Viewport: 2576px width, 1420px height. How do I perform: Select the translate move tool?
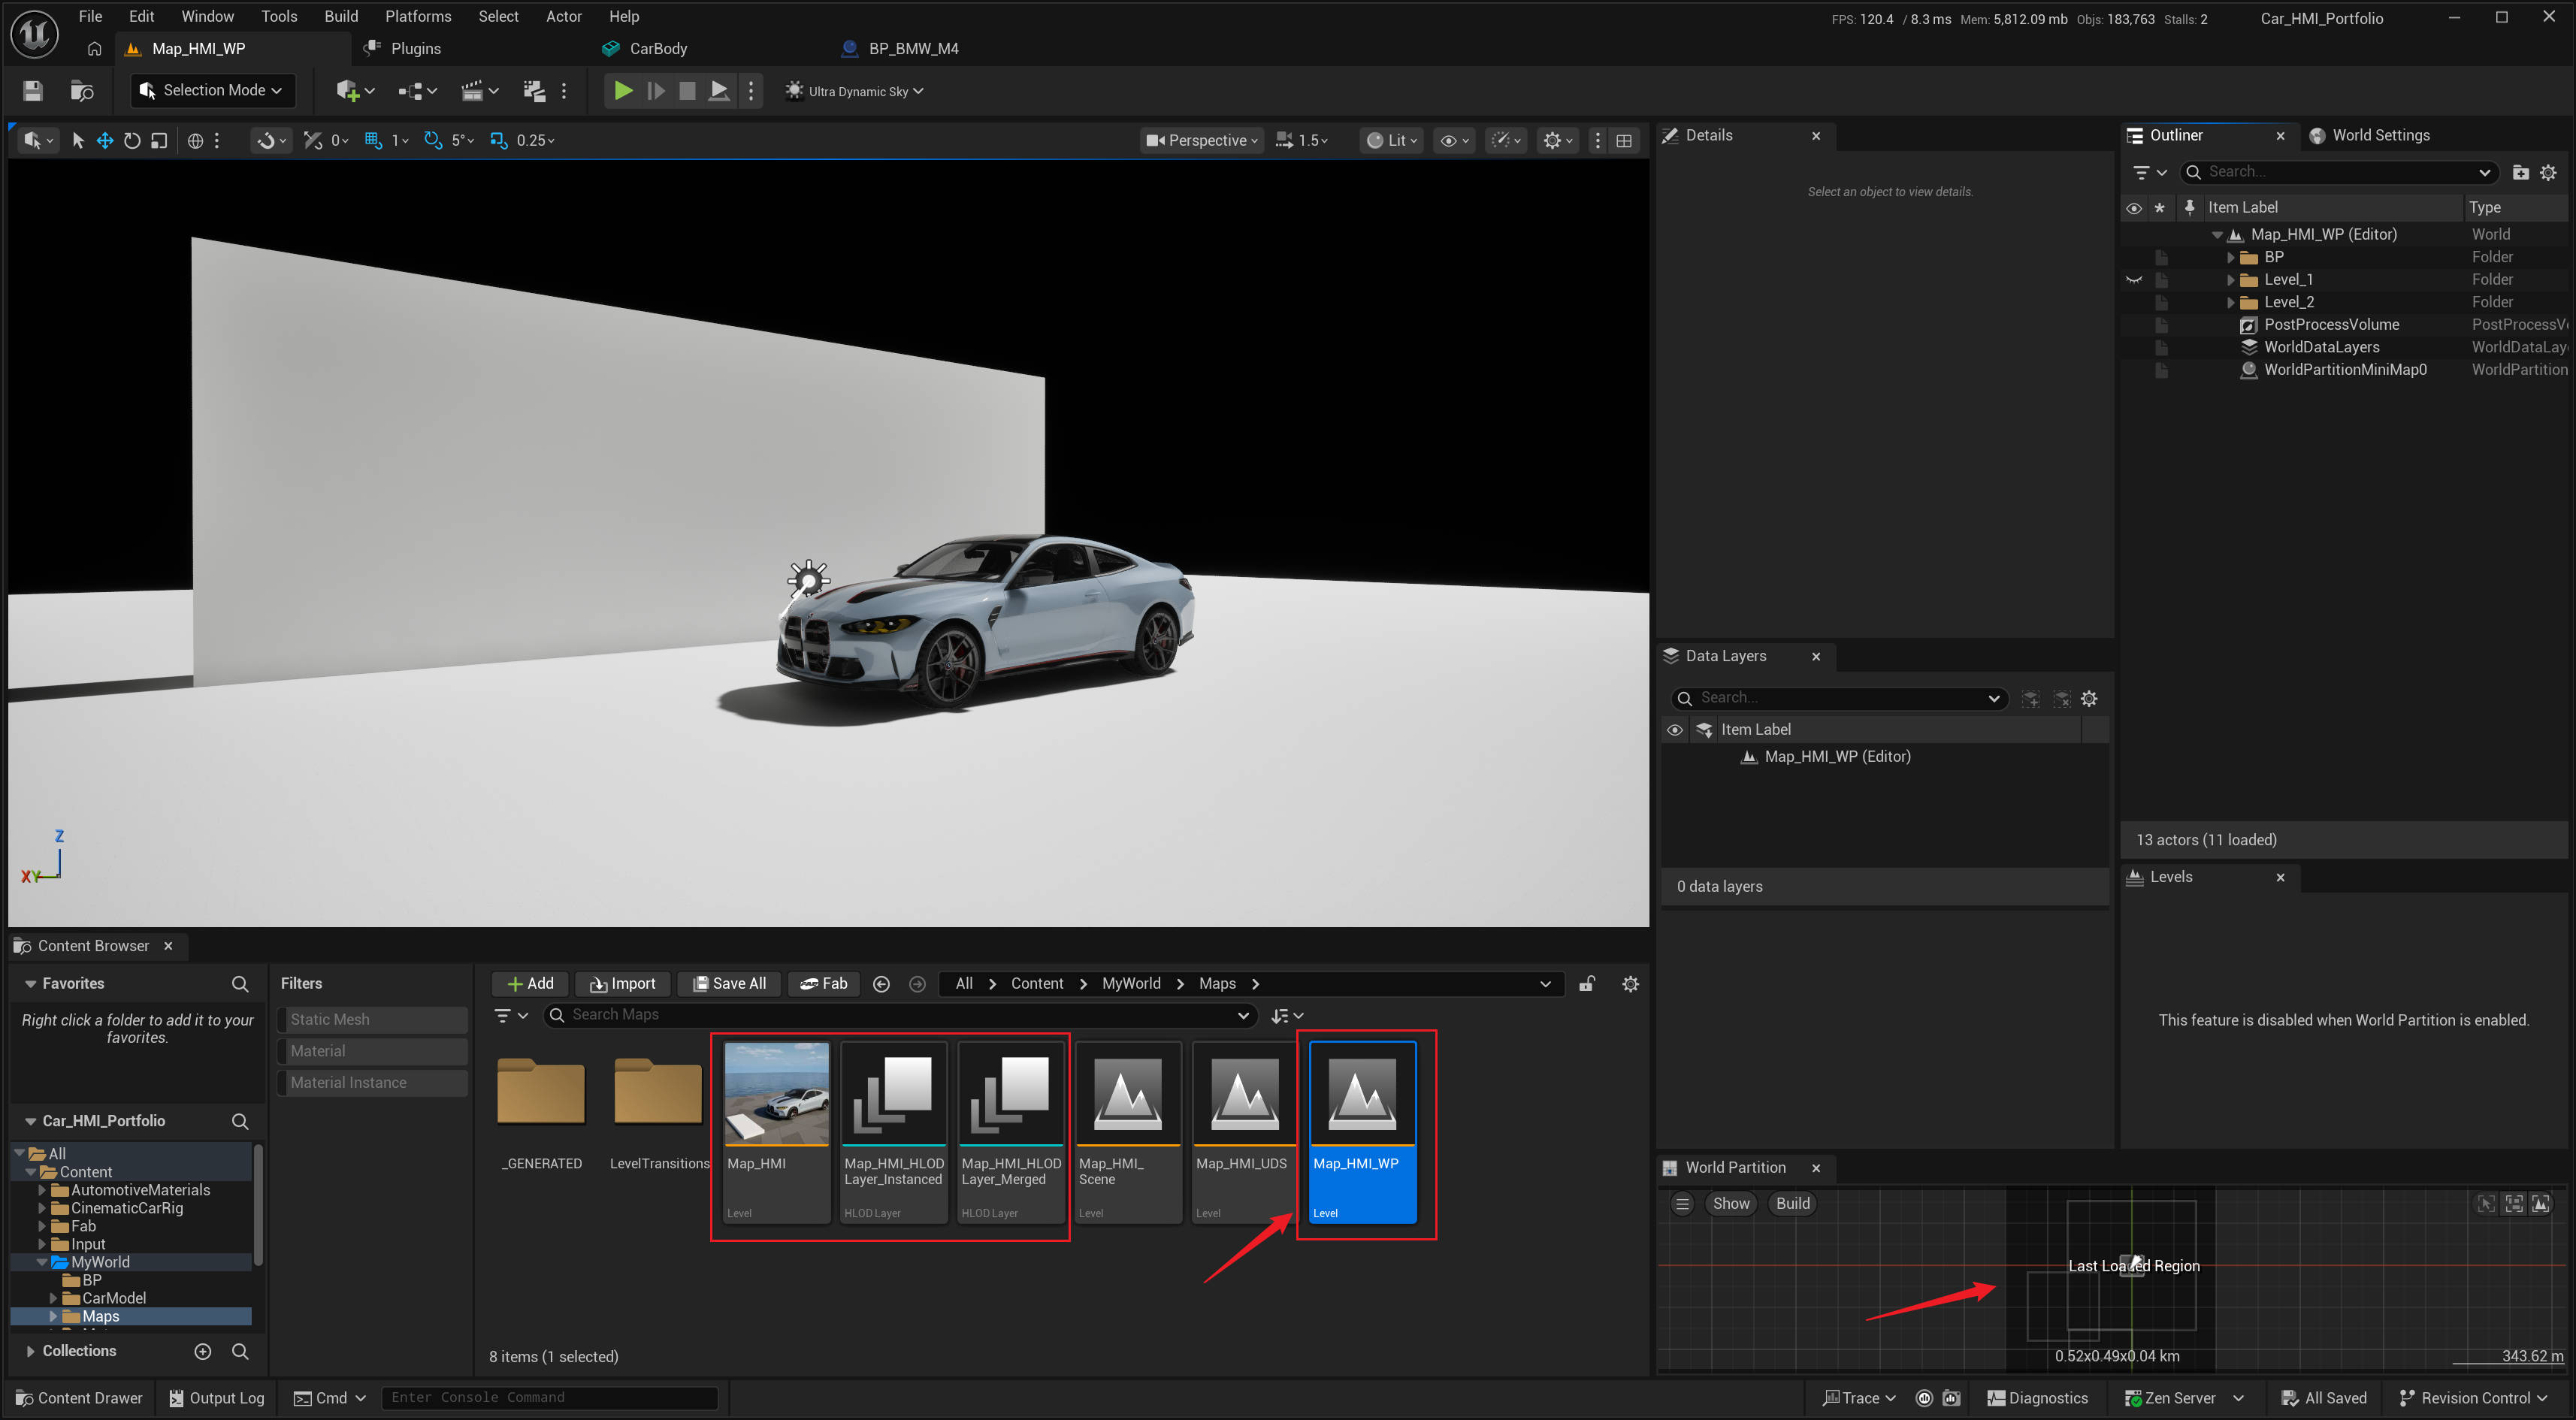tap(105, 141)
